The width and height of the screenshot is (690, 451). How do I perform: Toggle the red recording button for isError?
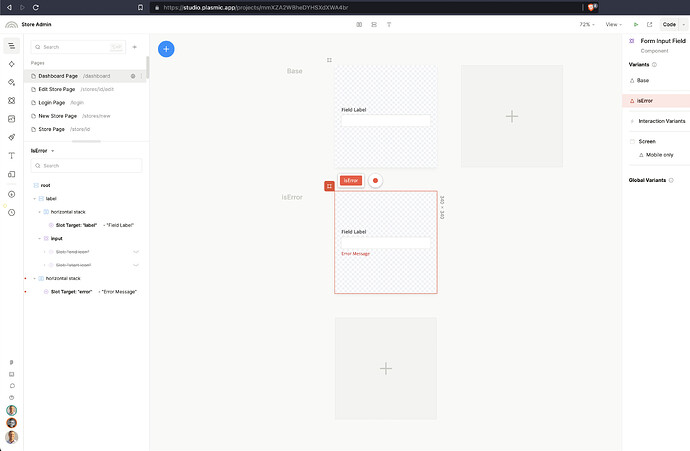pos(375,181)
